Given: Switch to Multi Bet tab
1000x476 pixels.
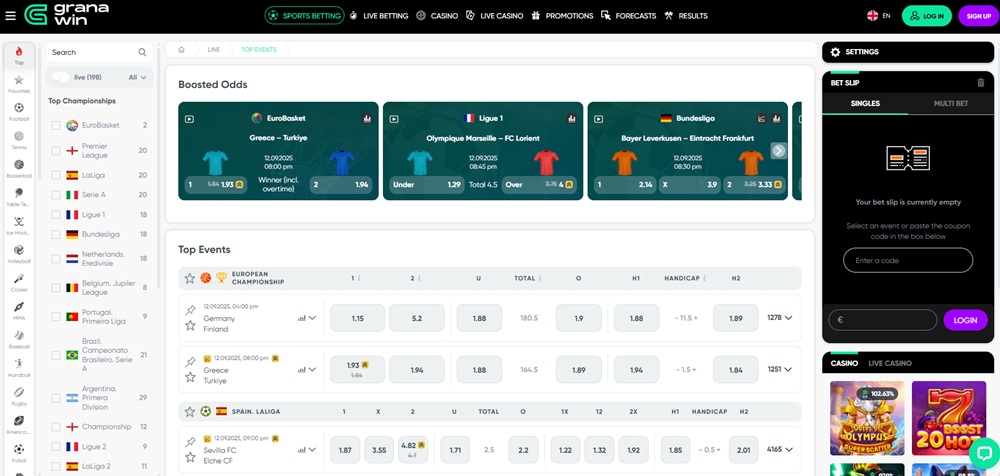Looking at the screenshot, I should click(951, 103).
